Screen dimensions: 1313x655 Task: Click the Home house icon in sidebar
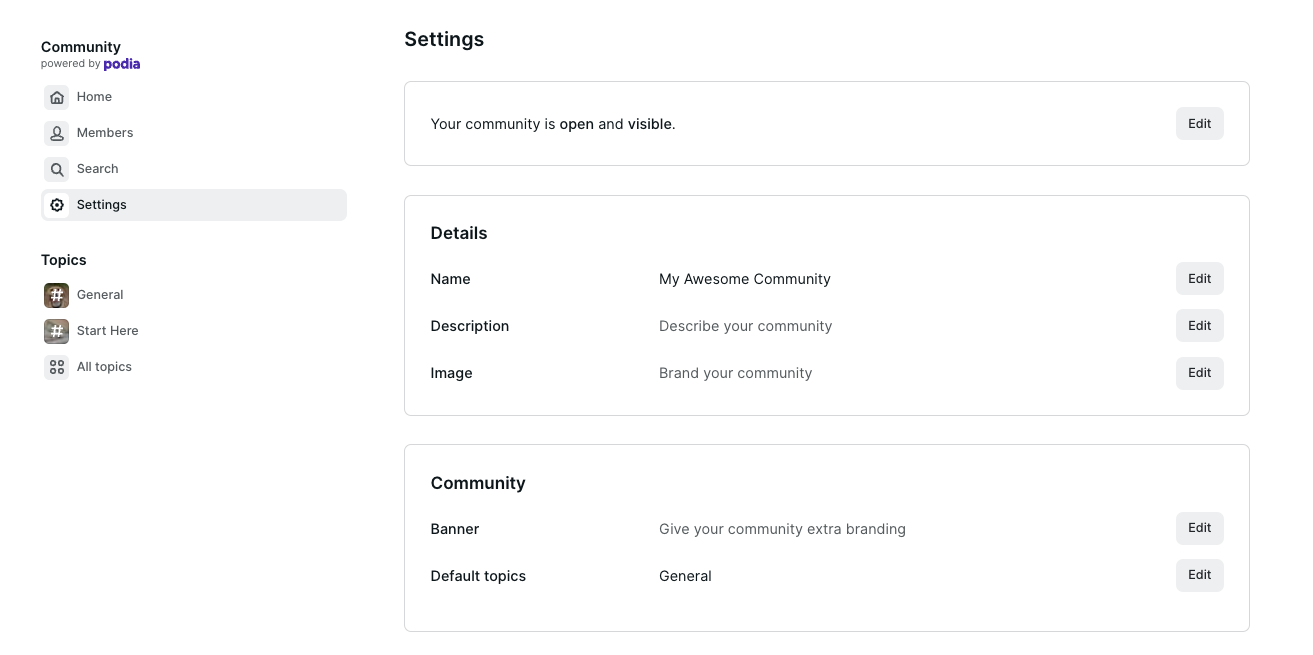click(x=57, y=97)
